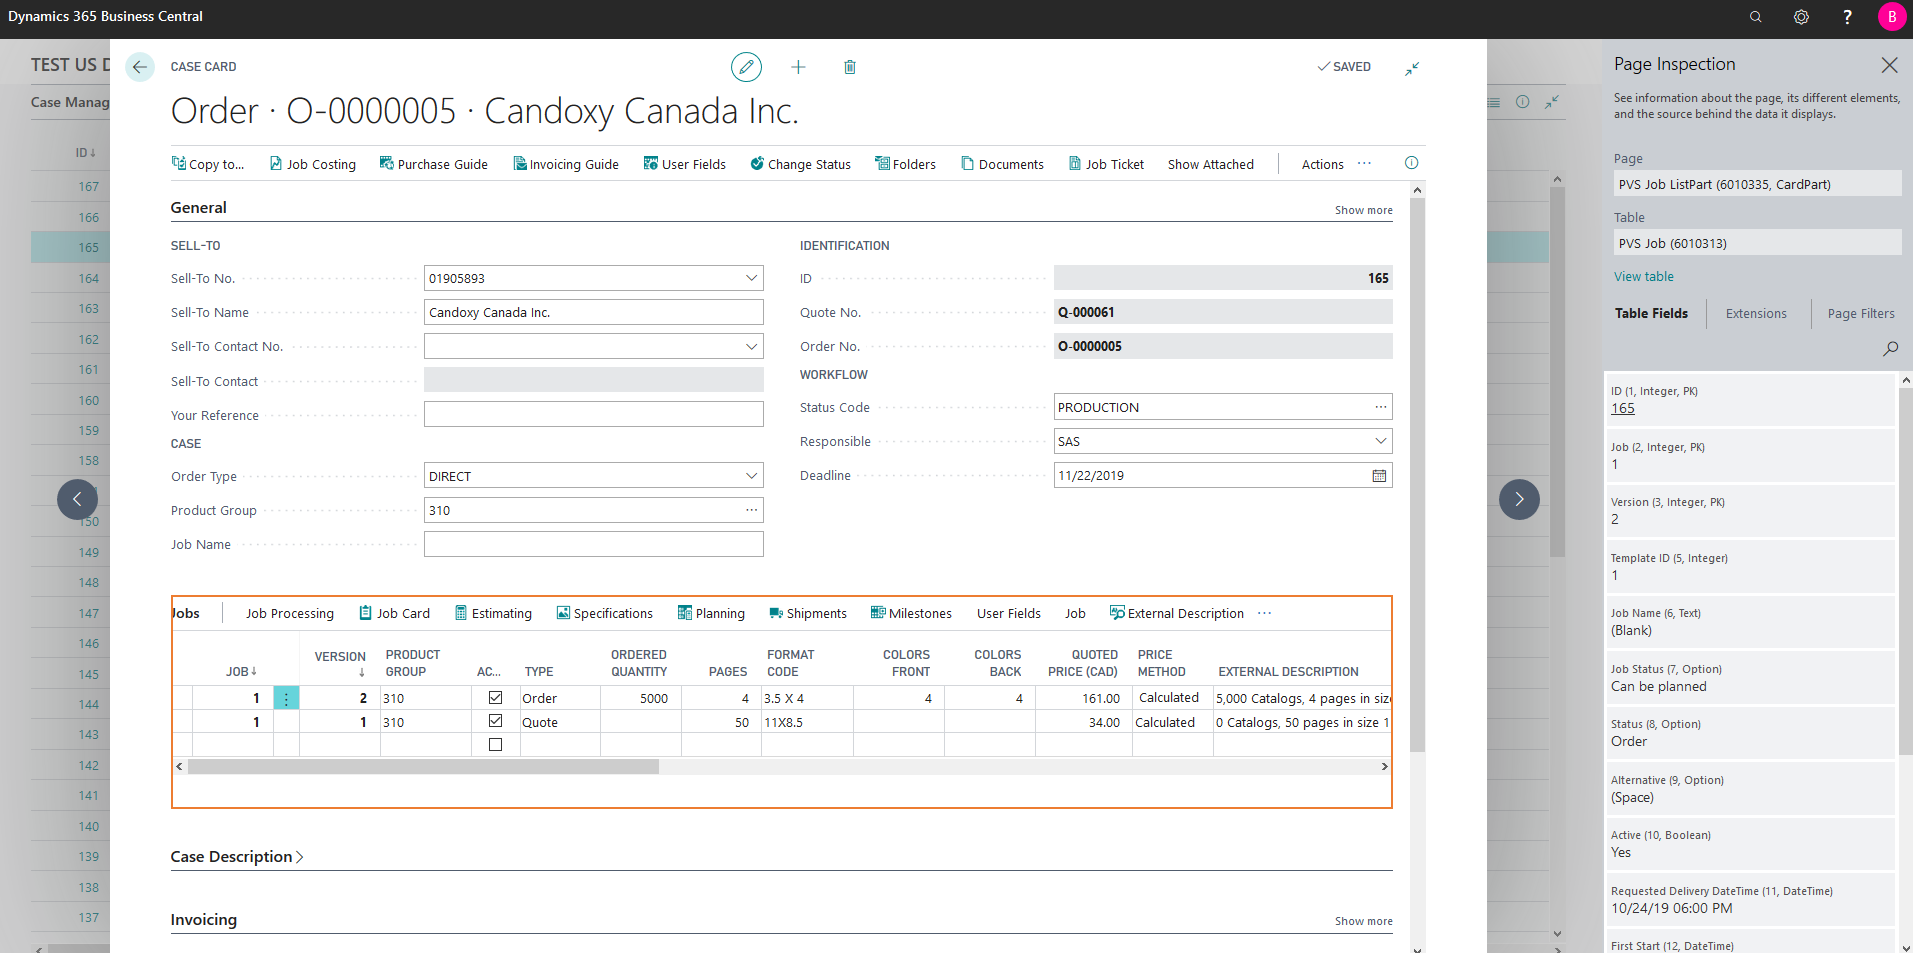Open Job Processing in Jobs toolbar
The width and height of the screenshot is (1913, 953).
point(290,614)
